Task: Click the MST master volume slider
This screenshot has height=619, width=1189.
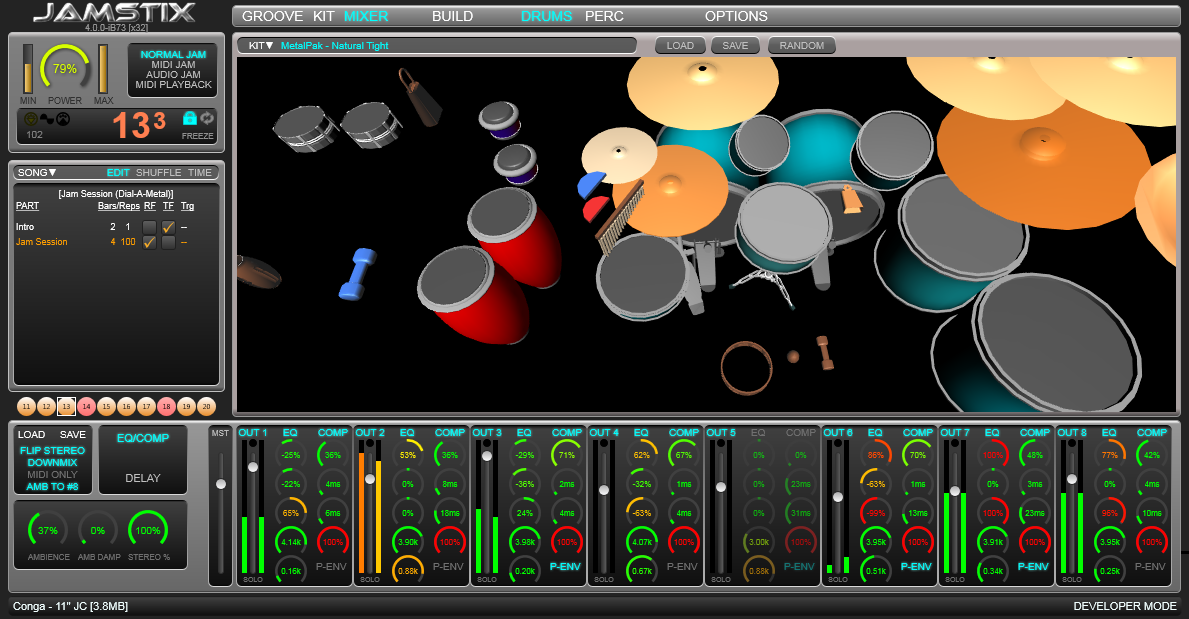Action: pyautogui.click(x=221, y=484)
